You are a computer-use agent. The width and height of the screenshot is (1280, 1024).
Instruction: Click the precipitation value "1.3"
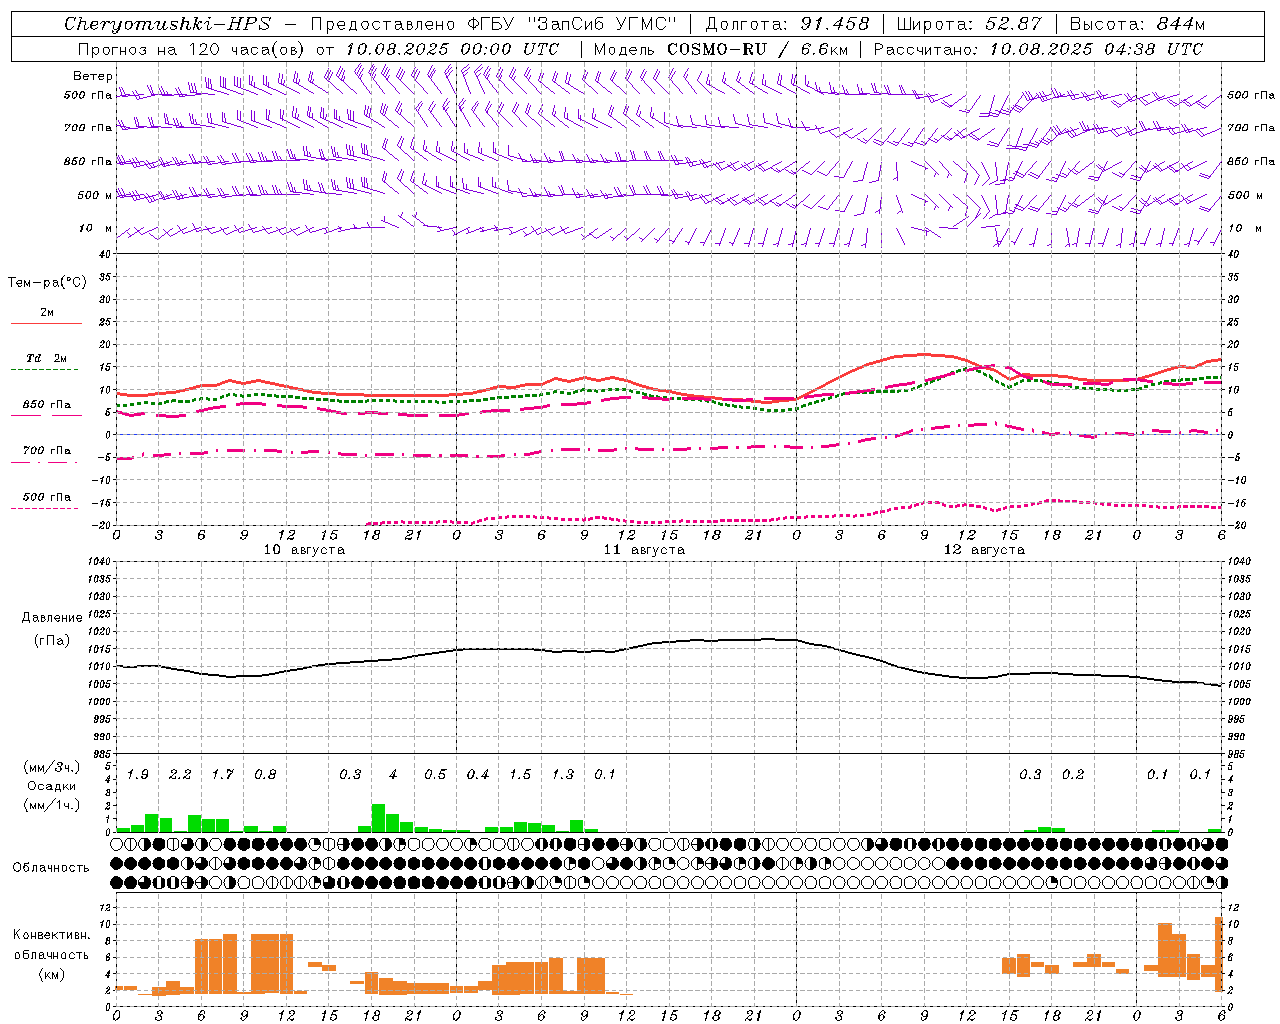pyautogui.click(x=563, y=774)
